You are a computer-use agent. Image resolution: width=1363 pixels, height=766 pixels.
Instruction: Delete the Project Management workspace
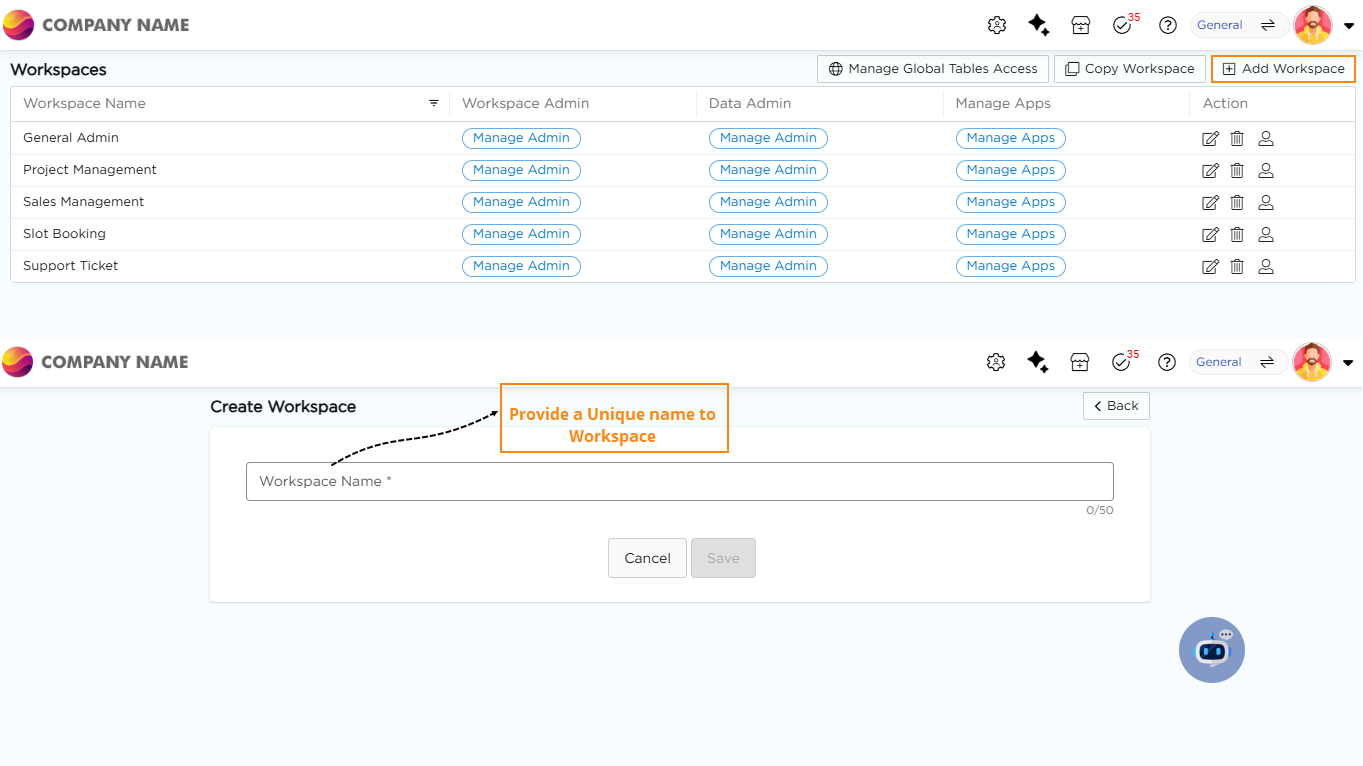point(1237,171)
